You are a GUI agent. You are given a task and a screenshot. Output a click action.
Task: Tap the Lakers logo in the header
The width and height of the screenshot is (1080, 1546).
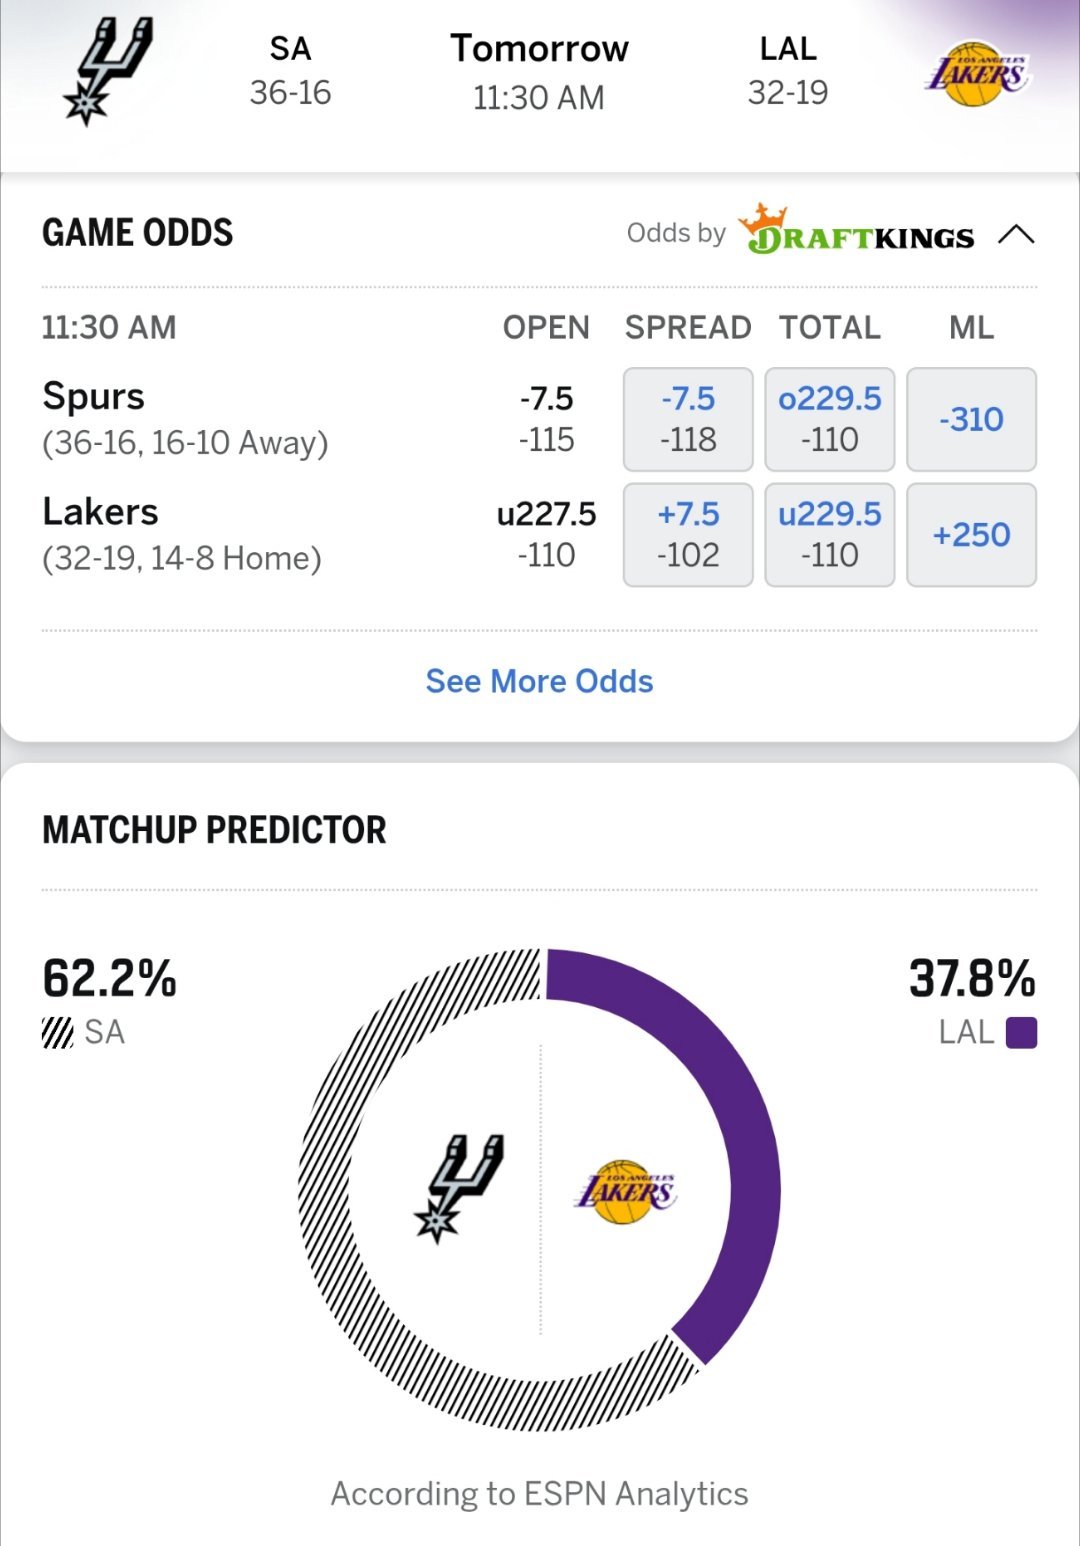(975, 73)
